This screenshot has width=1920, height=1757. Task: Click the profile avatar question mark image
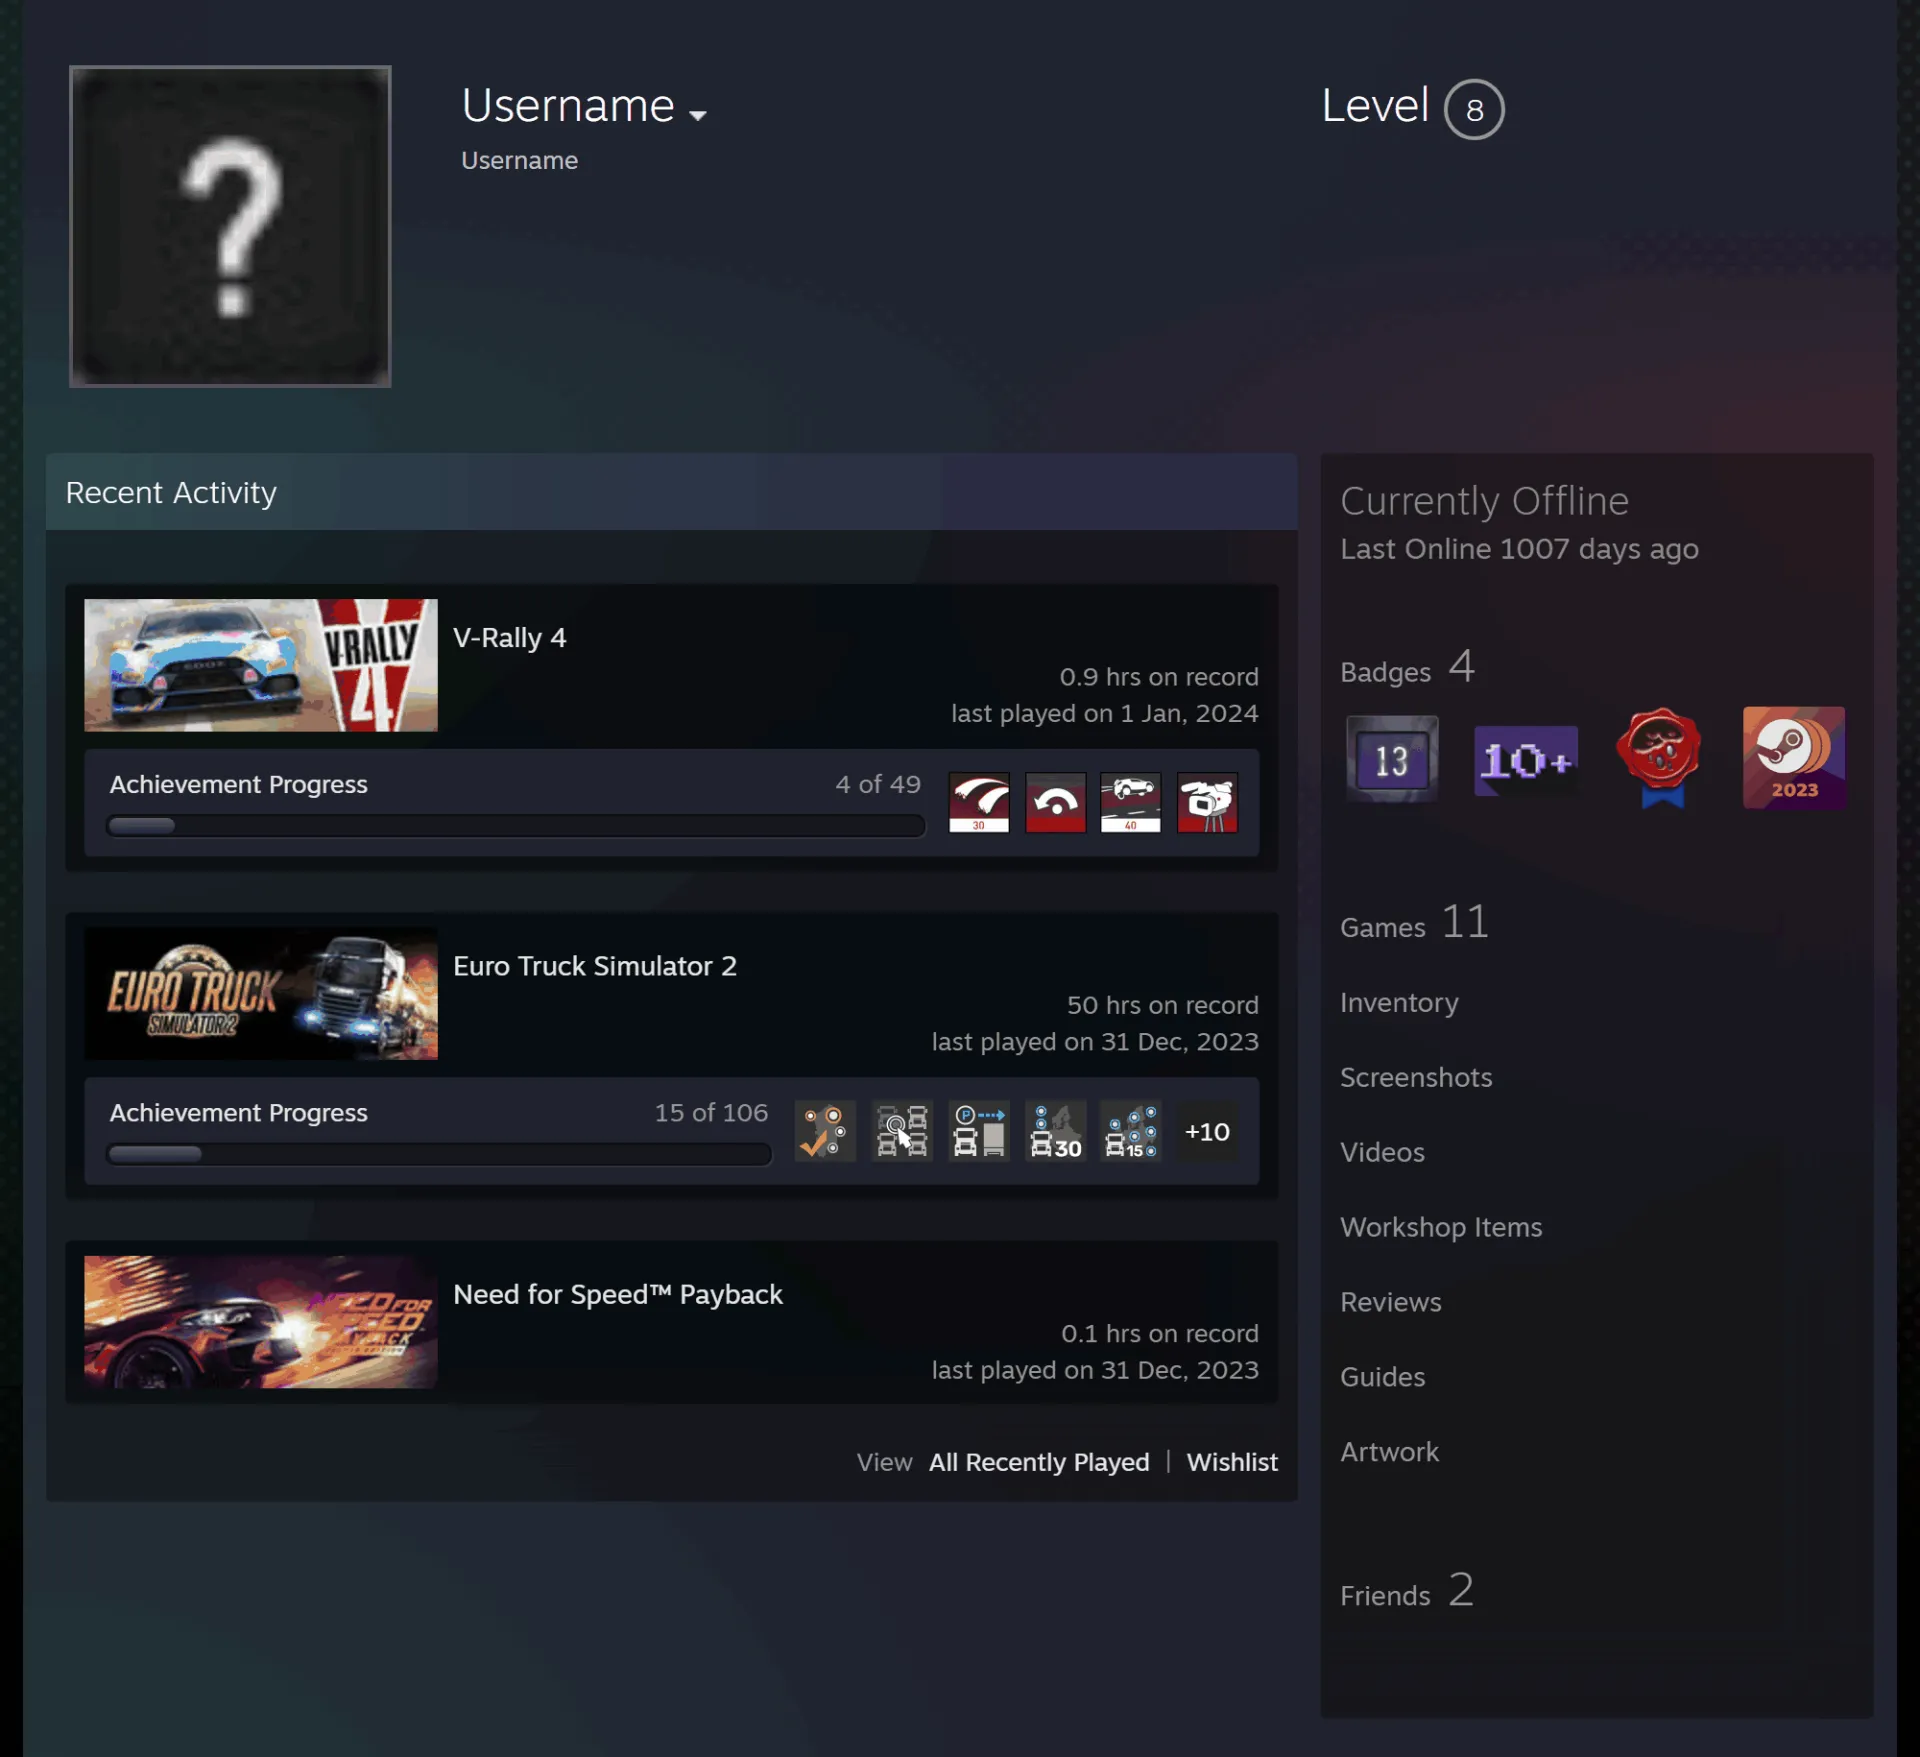230,226
